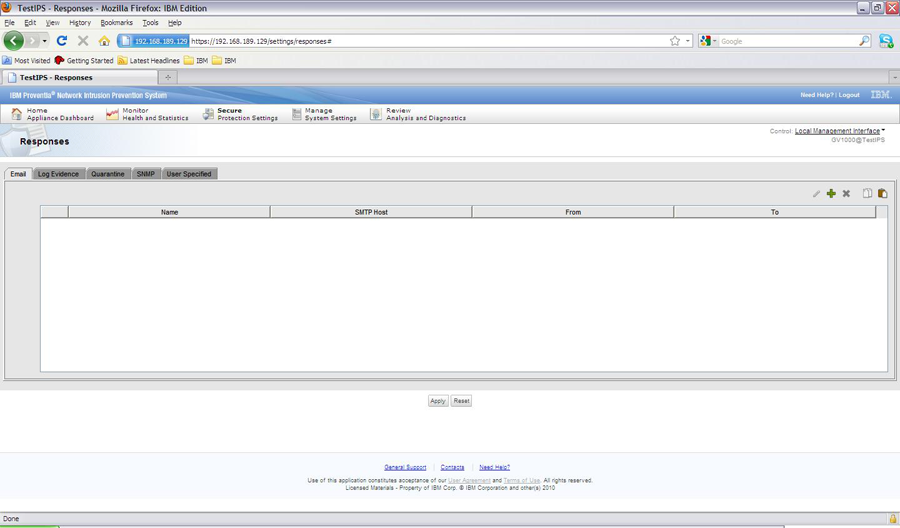900x528 pixels.
Task: Click the top-right Need Help? link
Action: pos(817,95)
